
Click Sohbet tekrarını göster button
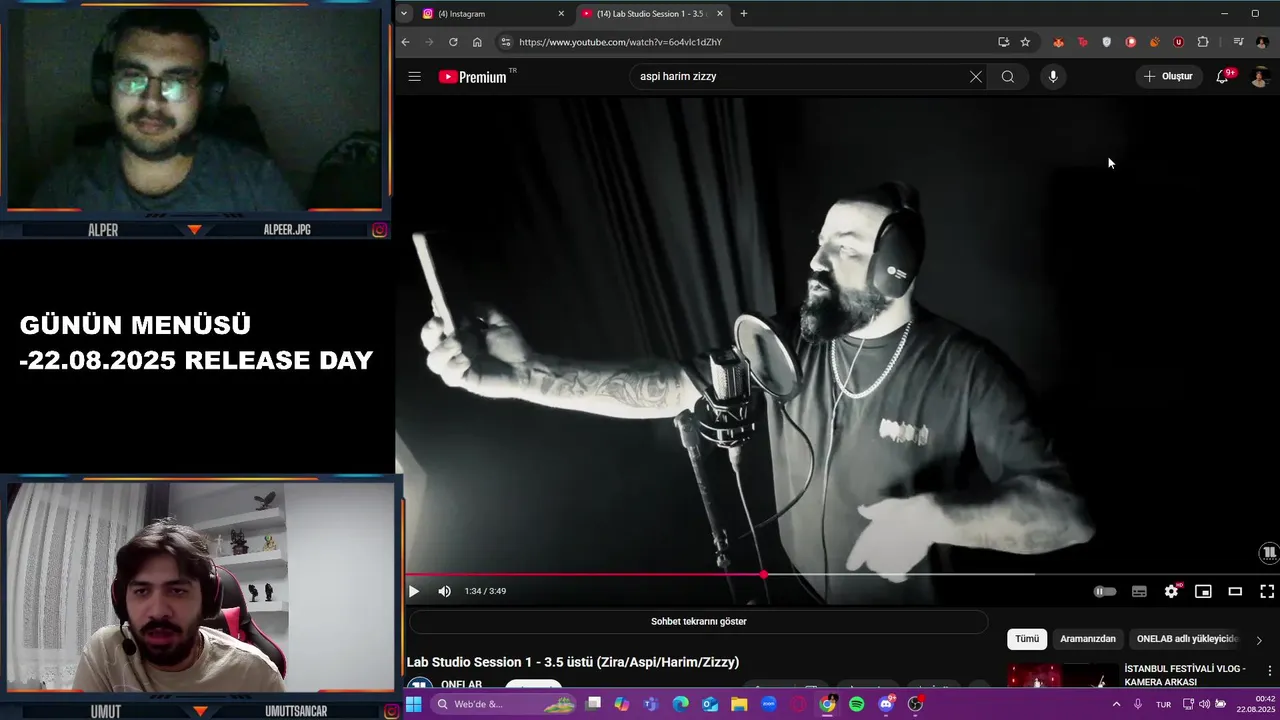(698, 621)
